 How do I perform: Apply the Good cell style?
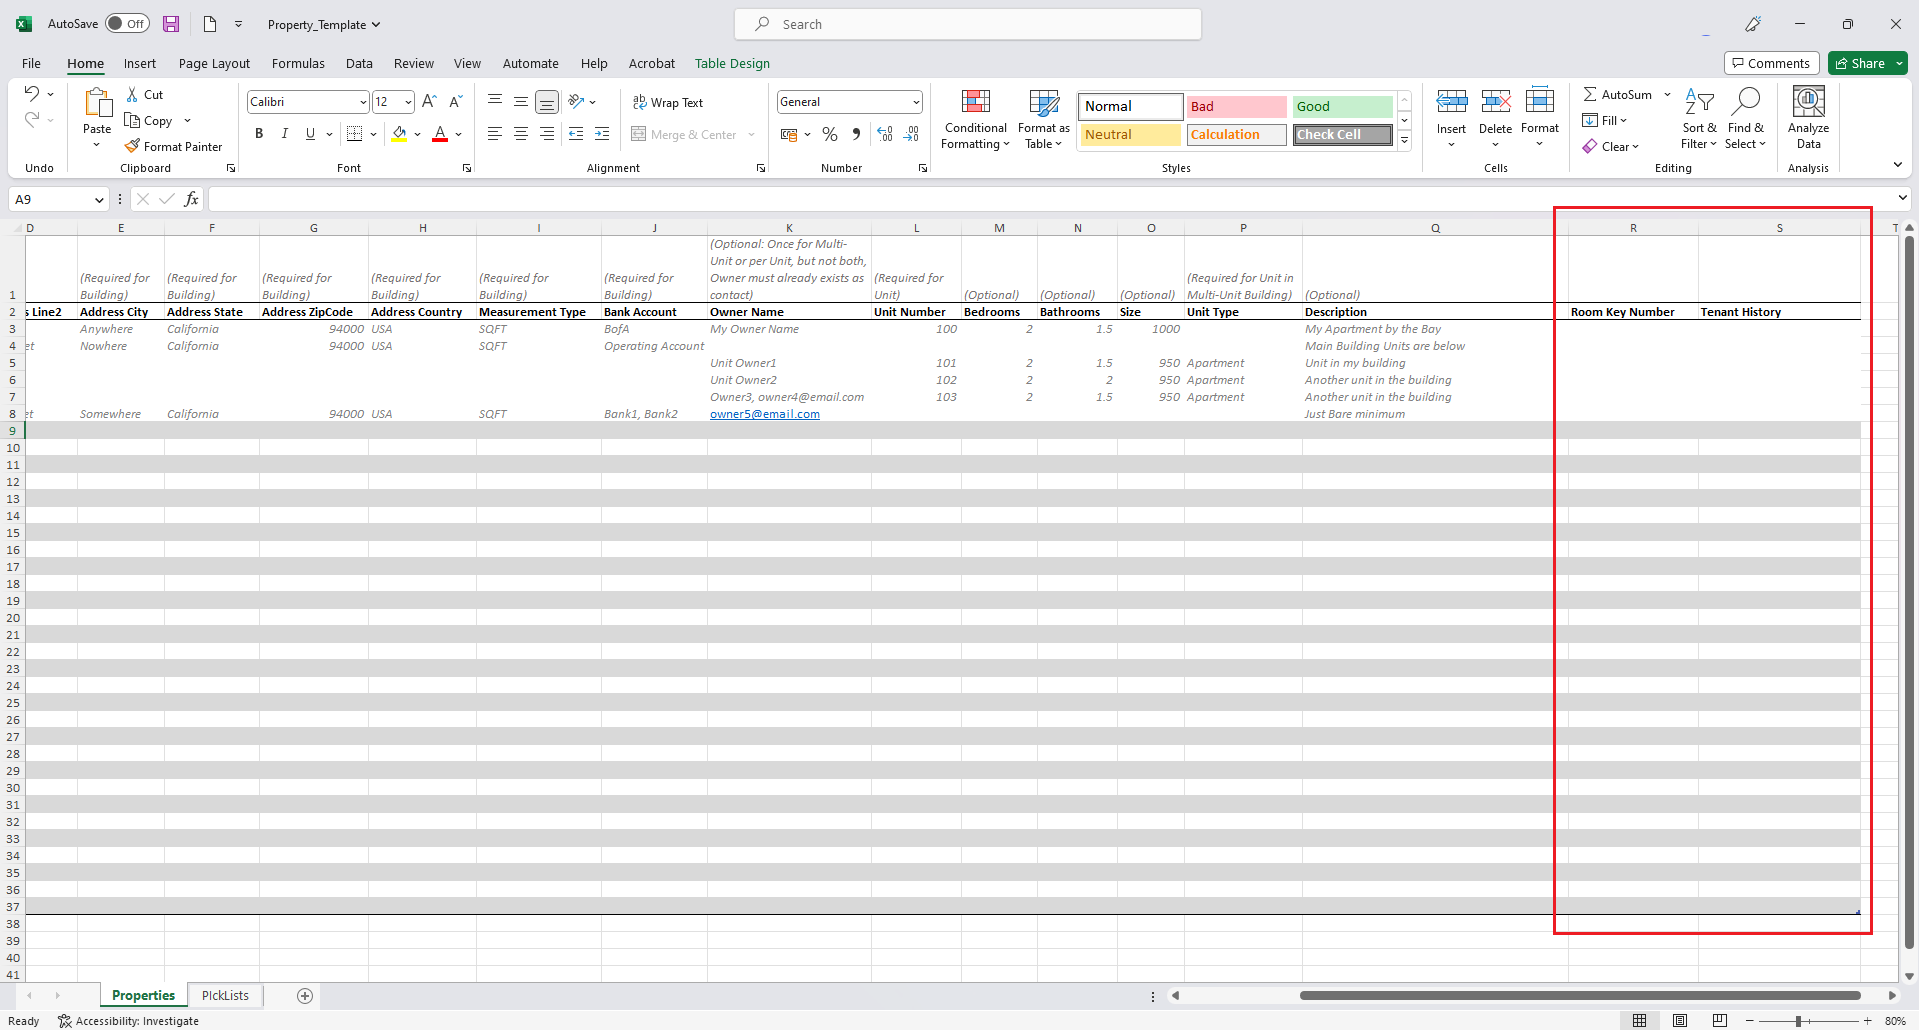point(1342,106)
